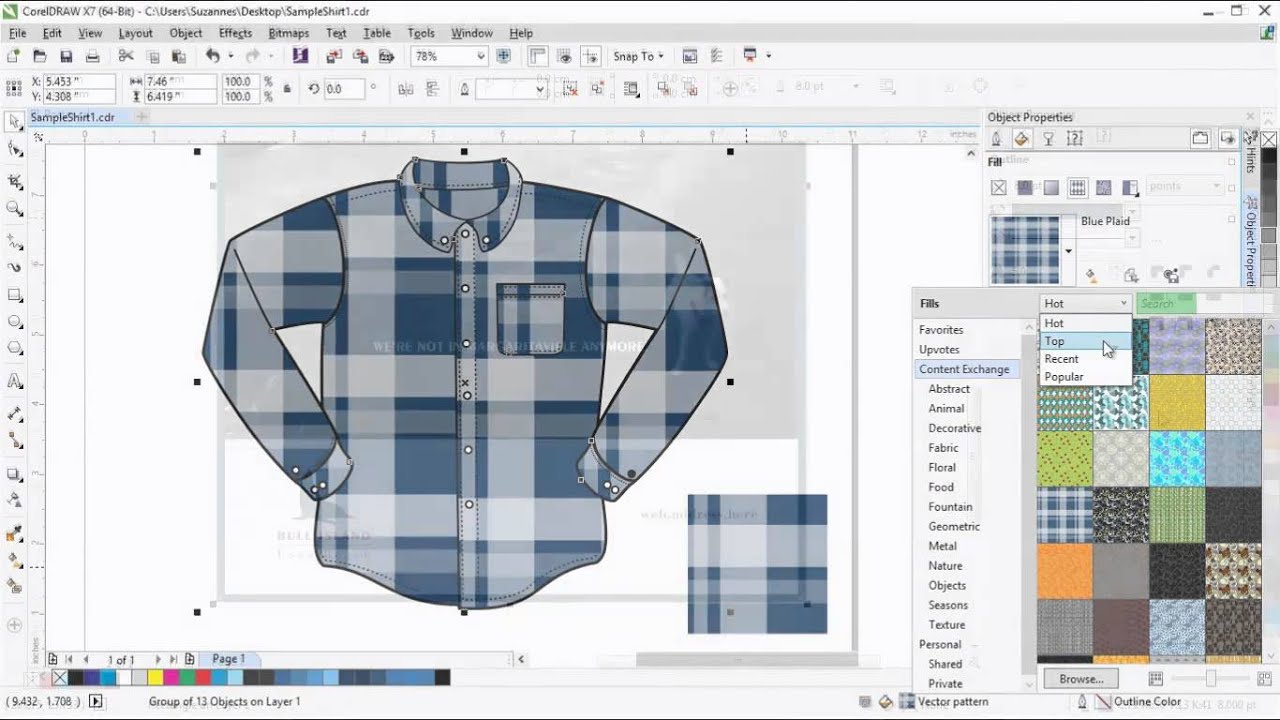Click the Save icon in standard toolbar
This screenshot has width=1280, height=720.
[66, 57]
